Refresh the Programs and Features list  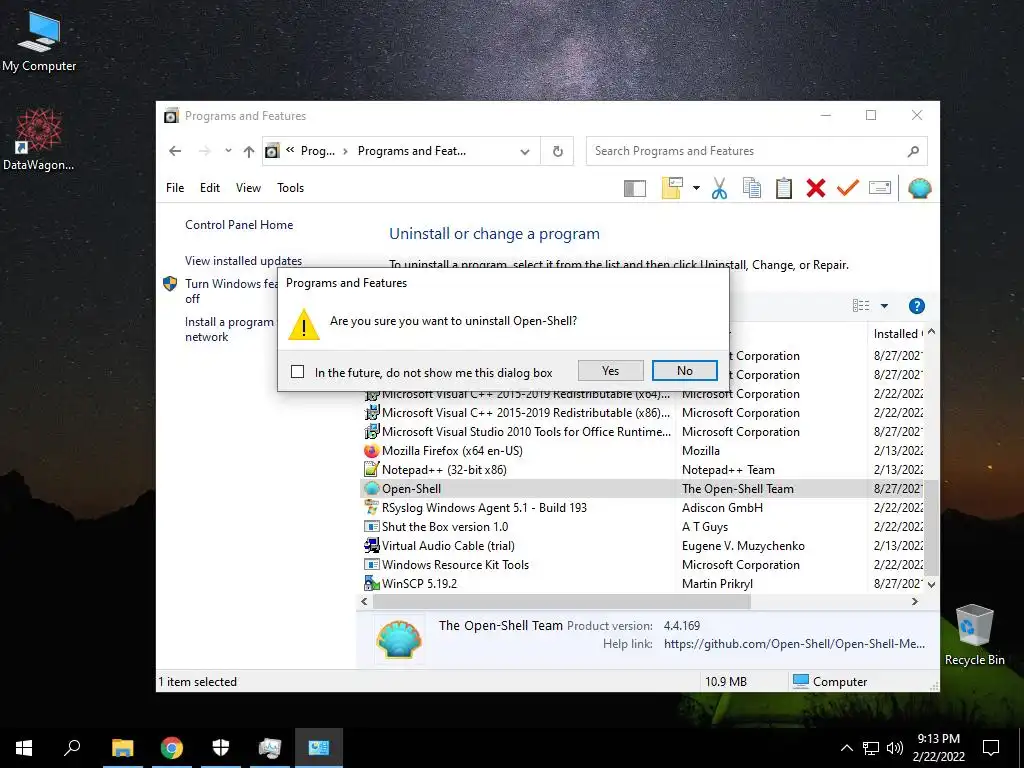click(x=558, y=152)
